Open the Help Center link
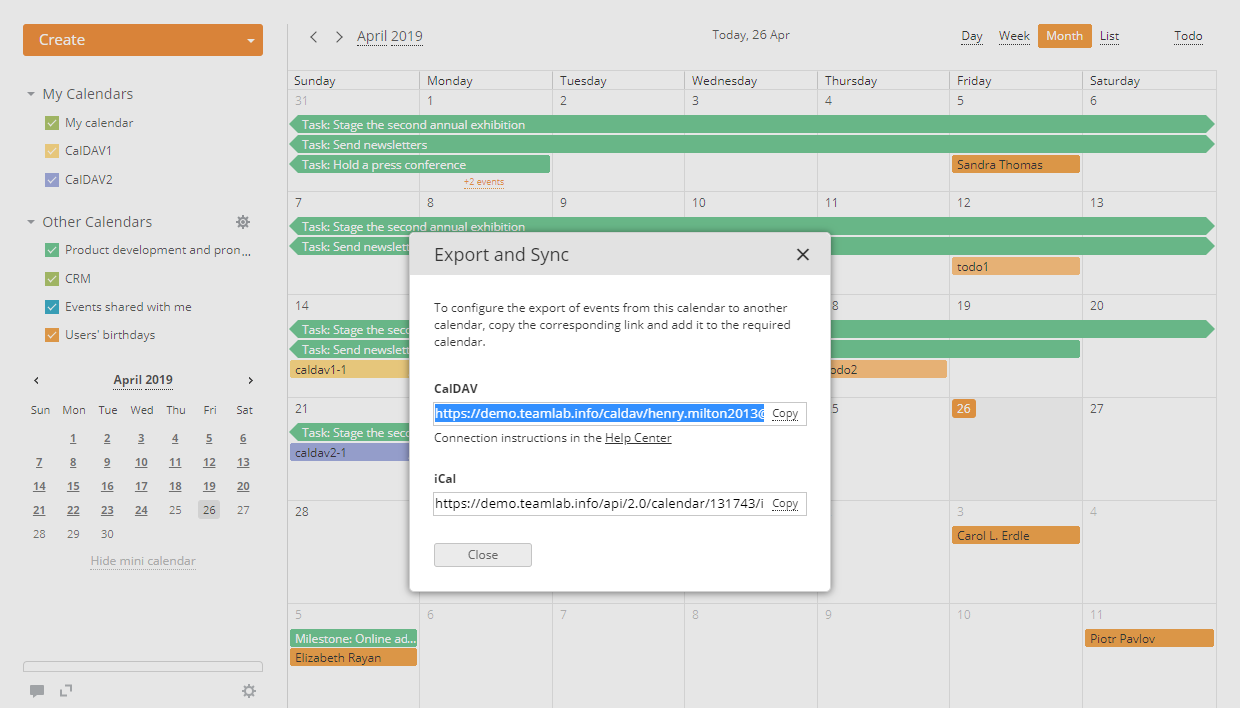Image resolution: width=1240 pixels, height=708 pixels. pos(638,437)
